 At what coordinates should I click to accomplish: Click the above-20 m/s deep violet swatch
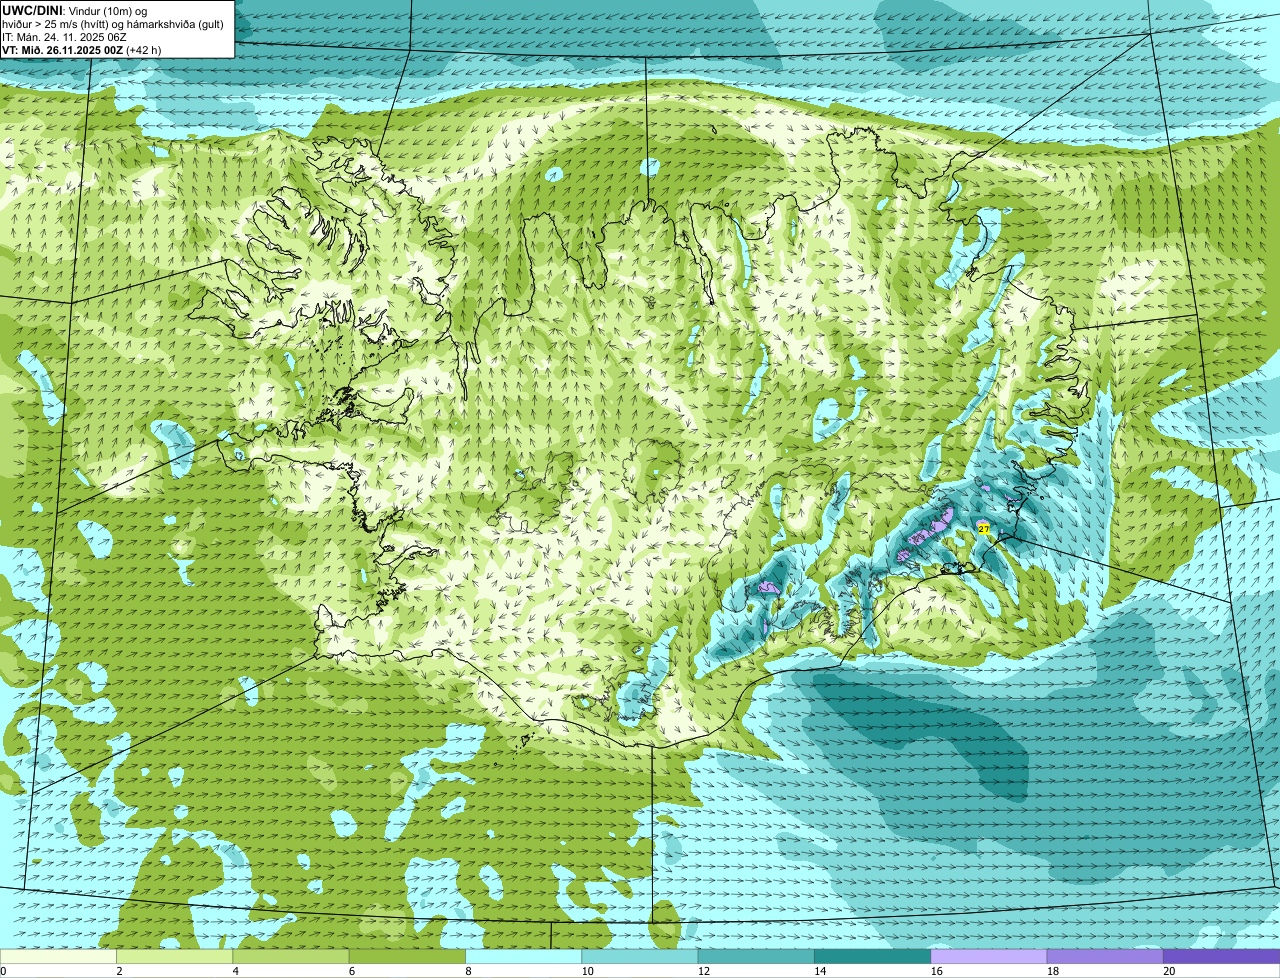click(x=1222, y=956)
